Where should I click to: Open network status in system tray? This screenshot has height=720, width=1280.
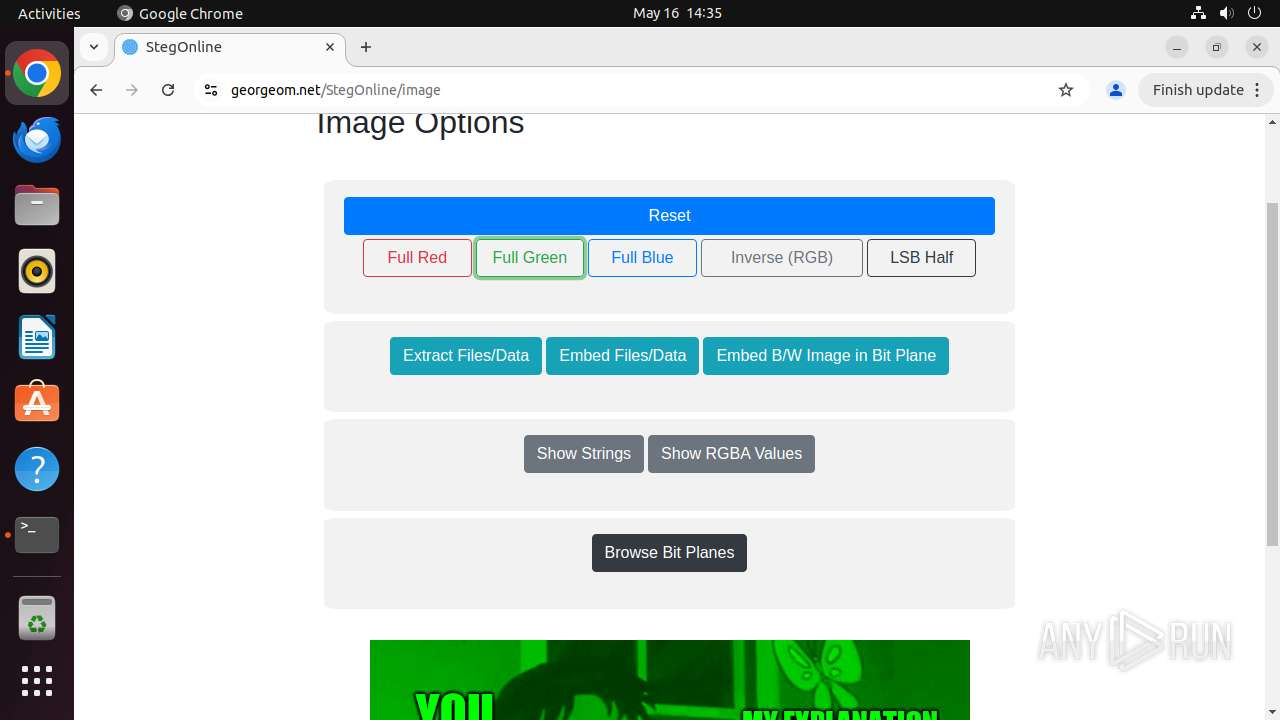pos(1199,13)
